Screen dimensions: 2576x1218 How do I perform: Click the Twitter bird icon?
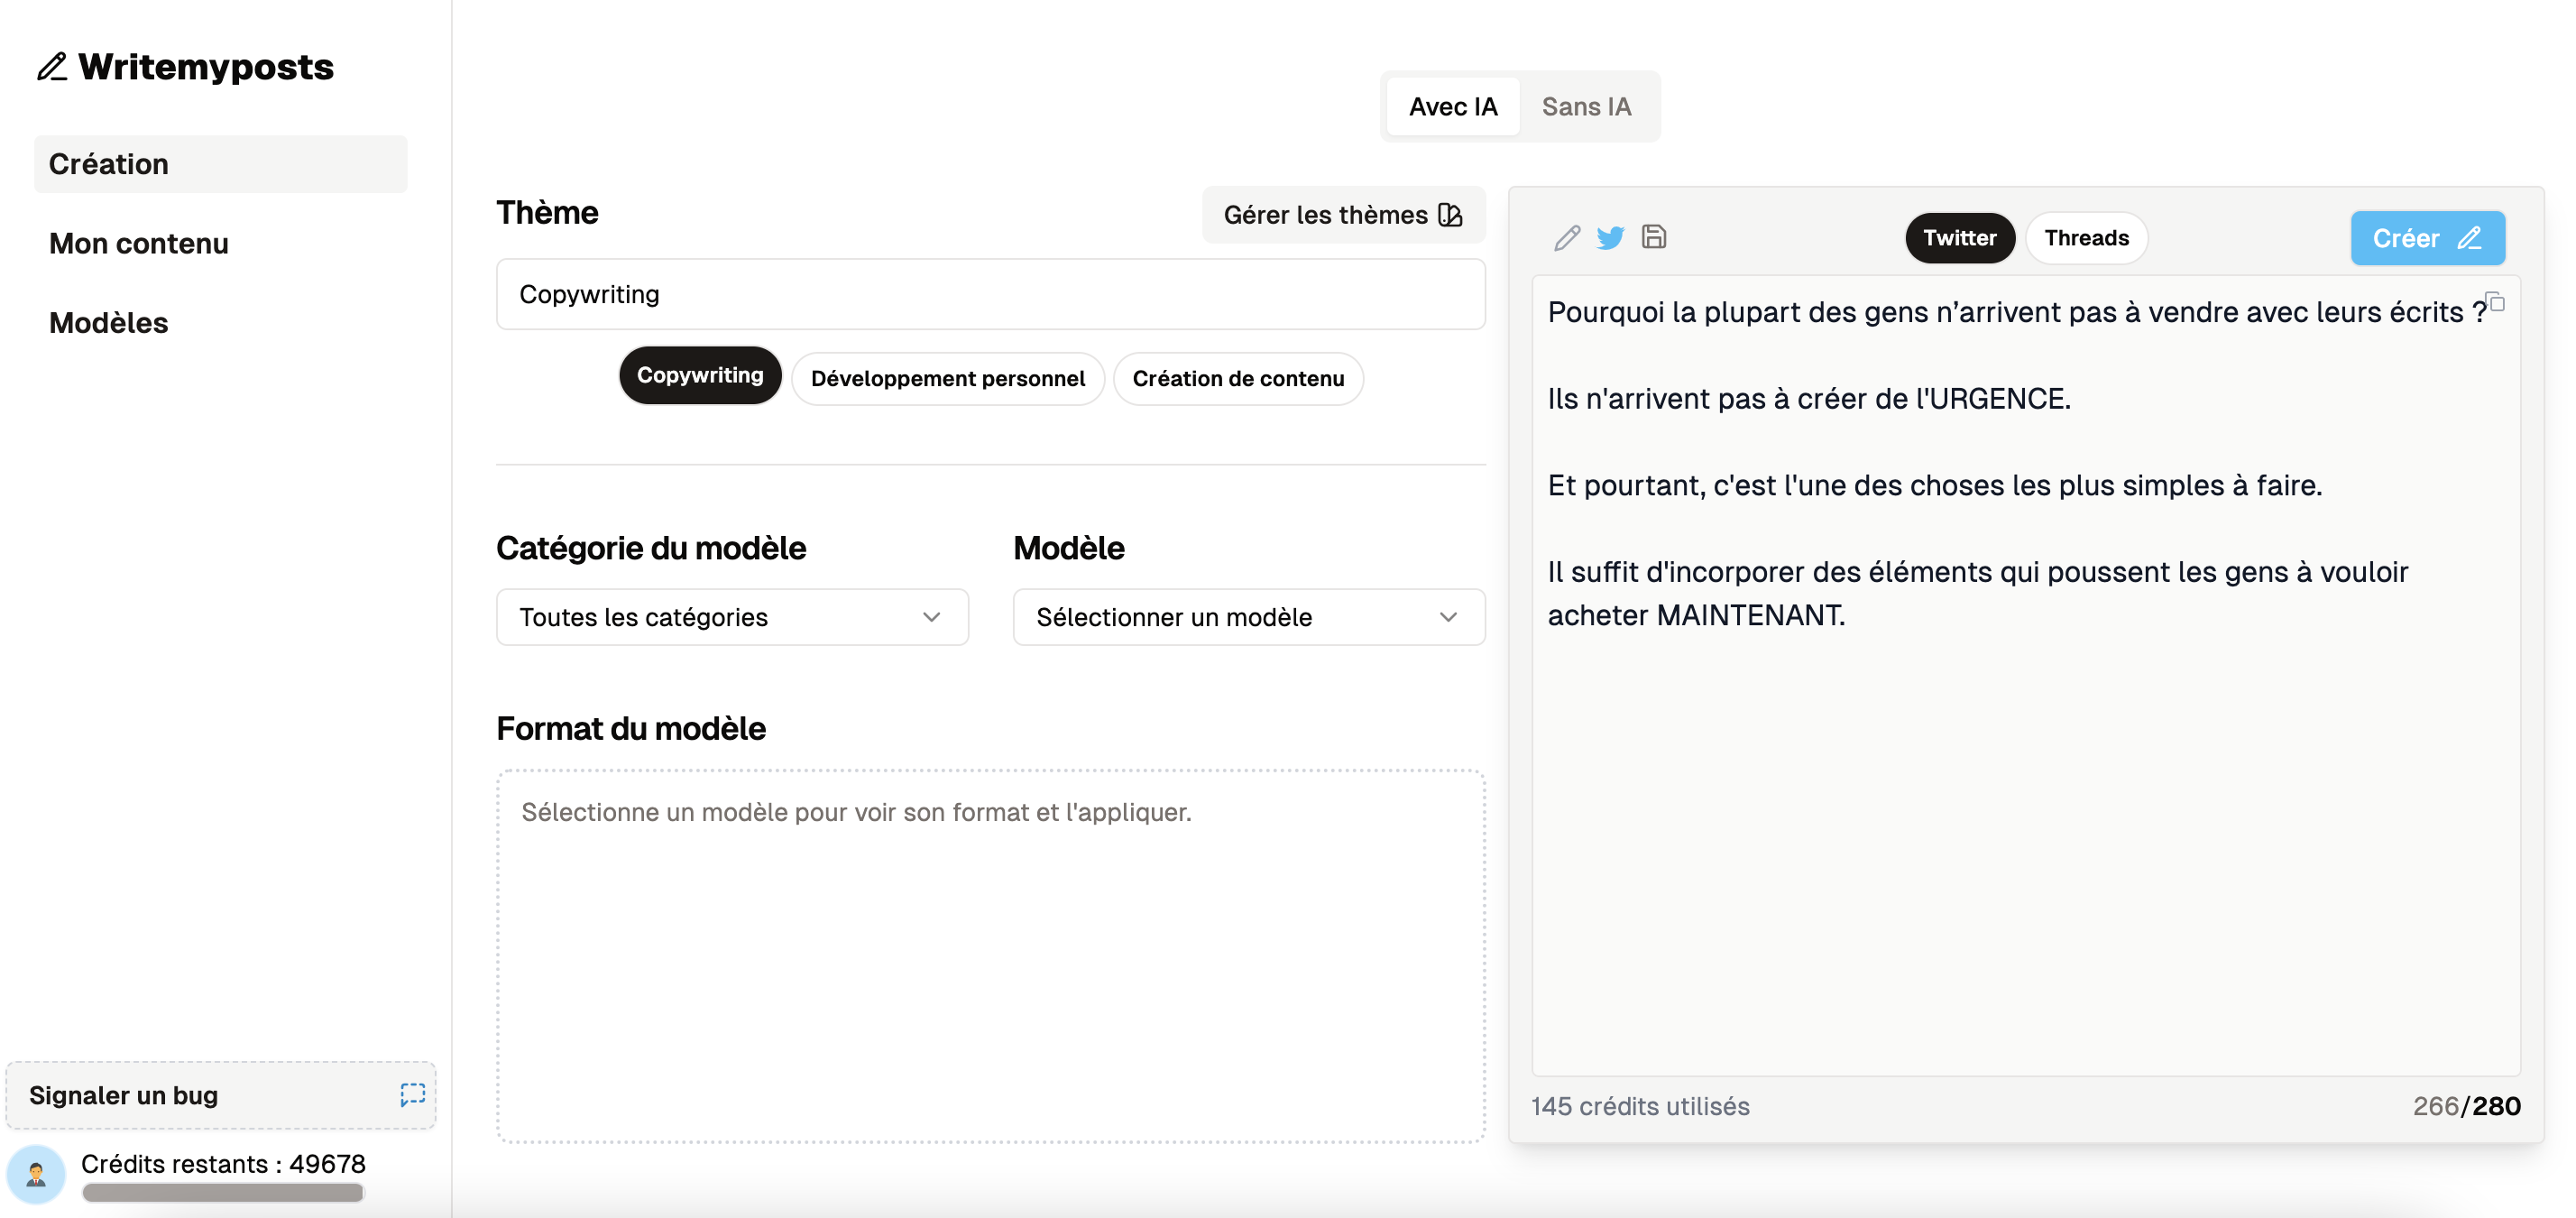[x=1610, y=236]
